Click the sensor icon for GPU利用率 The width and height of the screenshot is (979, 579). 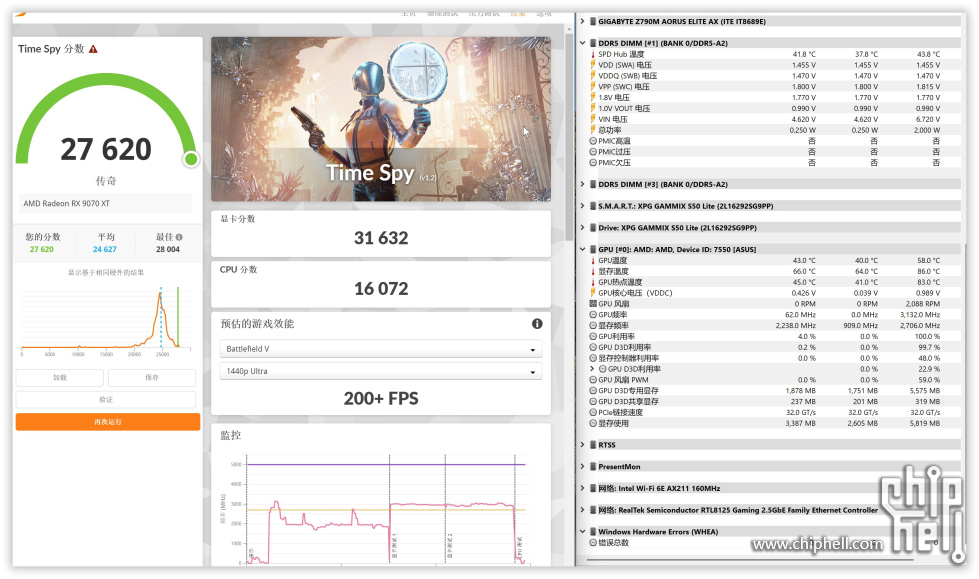pos(593,336)
